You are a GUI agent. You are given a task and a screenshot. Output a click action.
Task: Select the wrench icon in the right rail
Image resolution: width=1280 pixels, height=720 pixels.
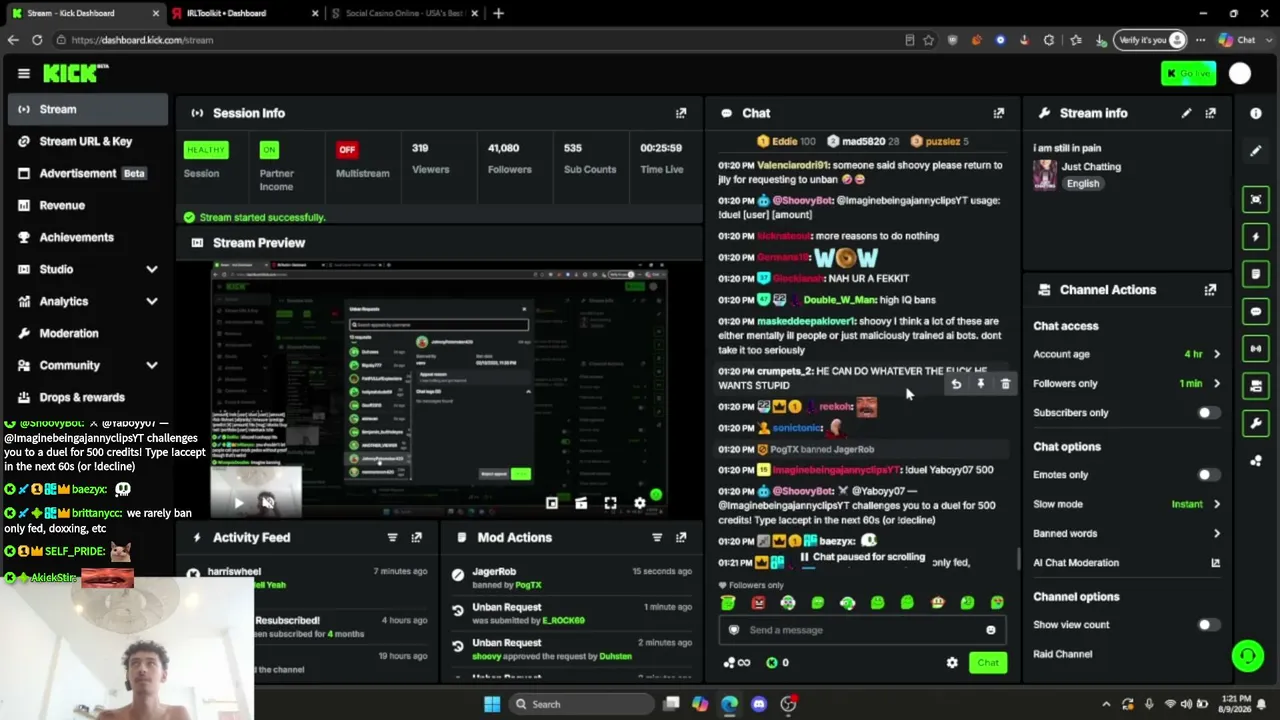click(x=1256, y=423)
